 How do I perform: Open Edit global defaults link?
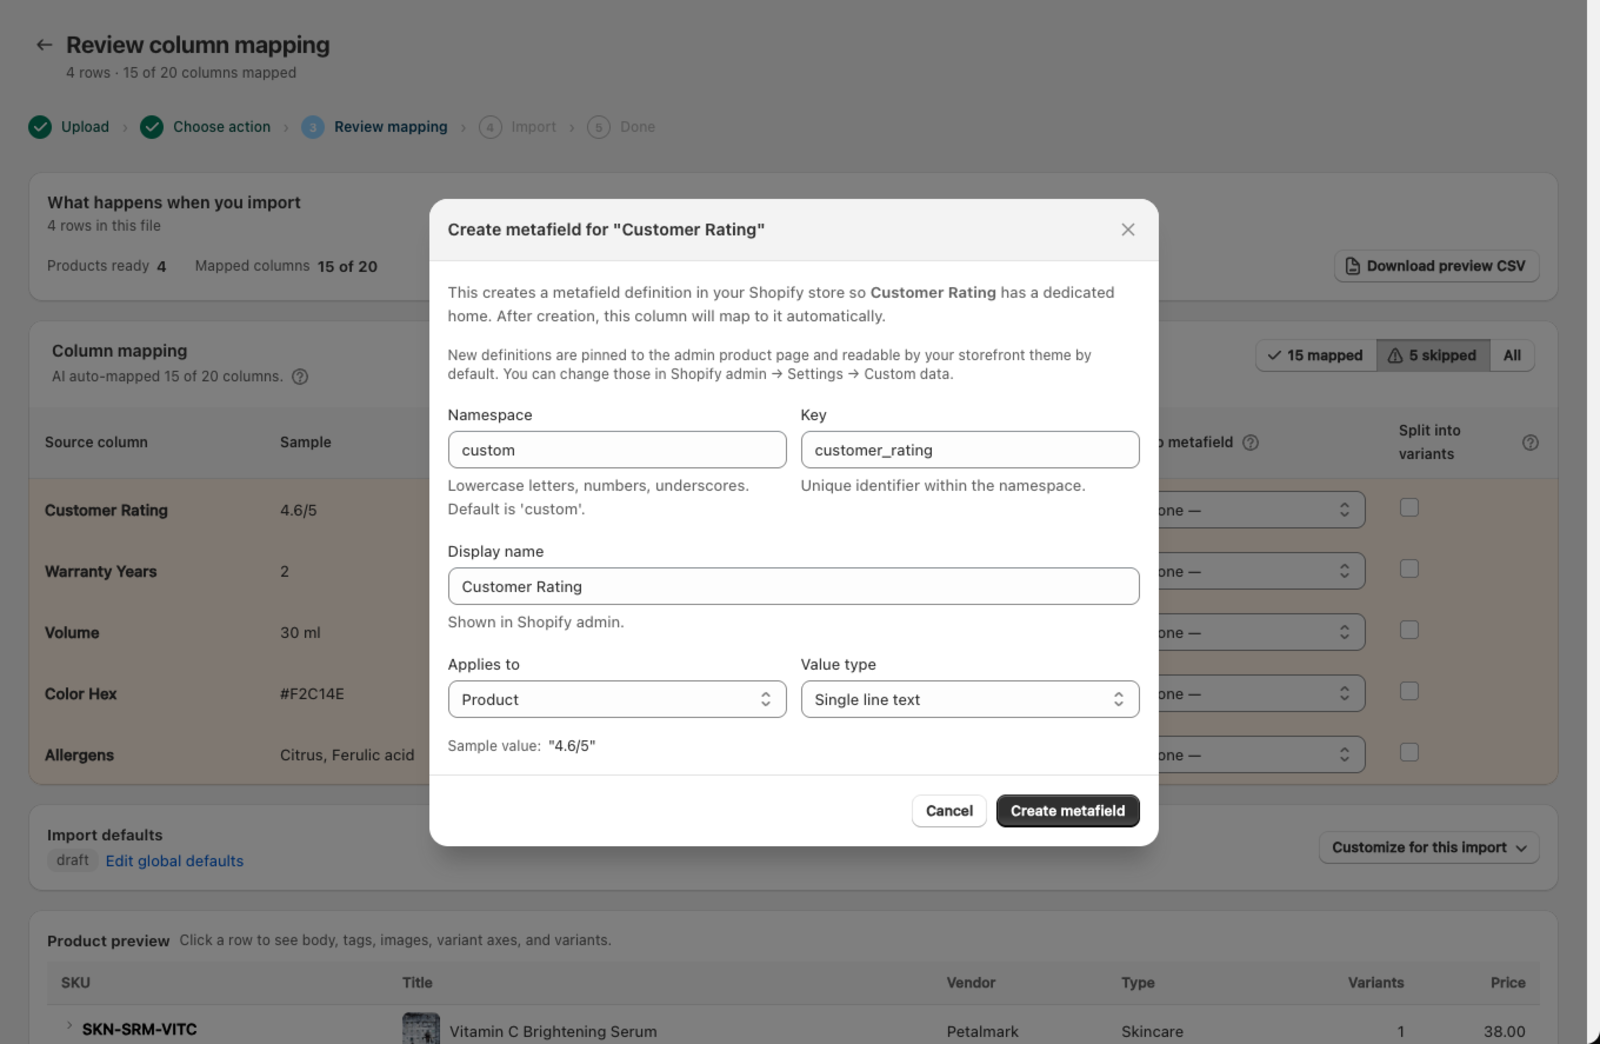point(175,861)
